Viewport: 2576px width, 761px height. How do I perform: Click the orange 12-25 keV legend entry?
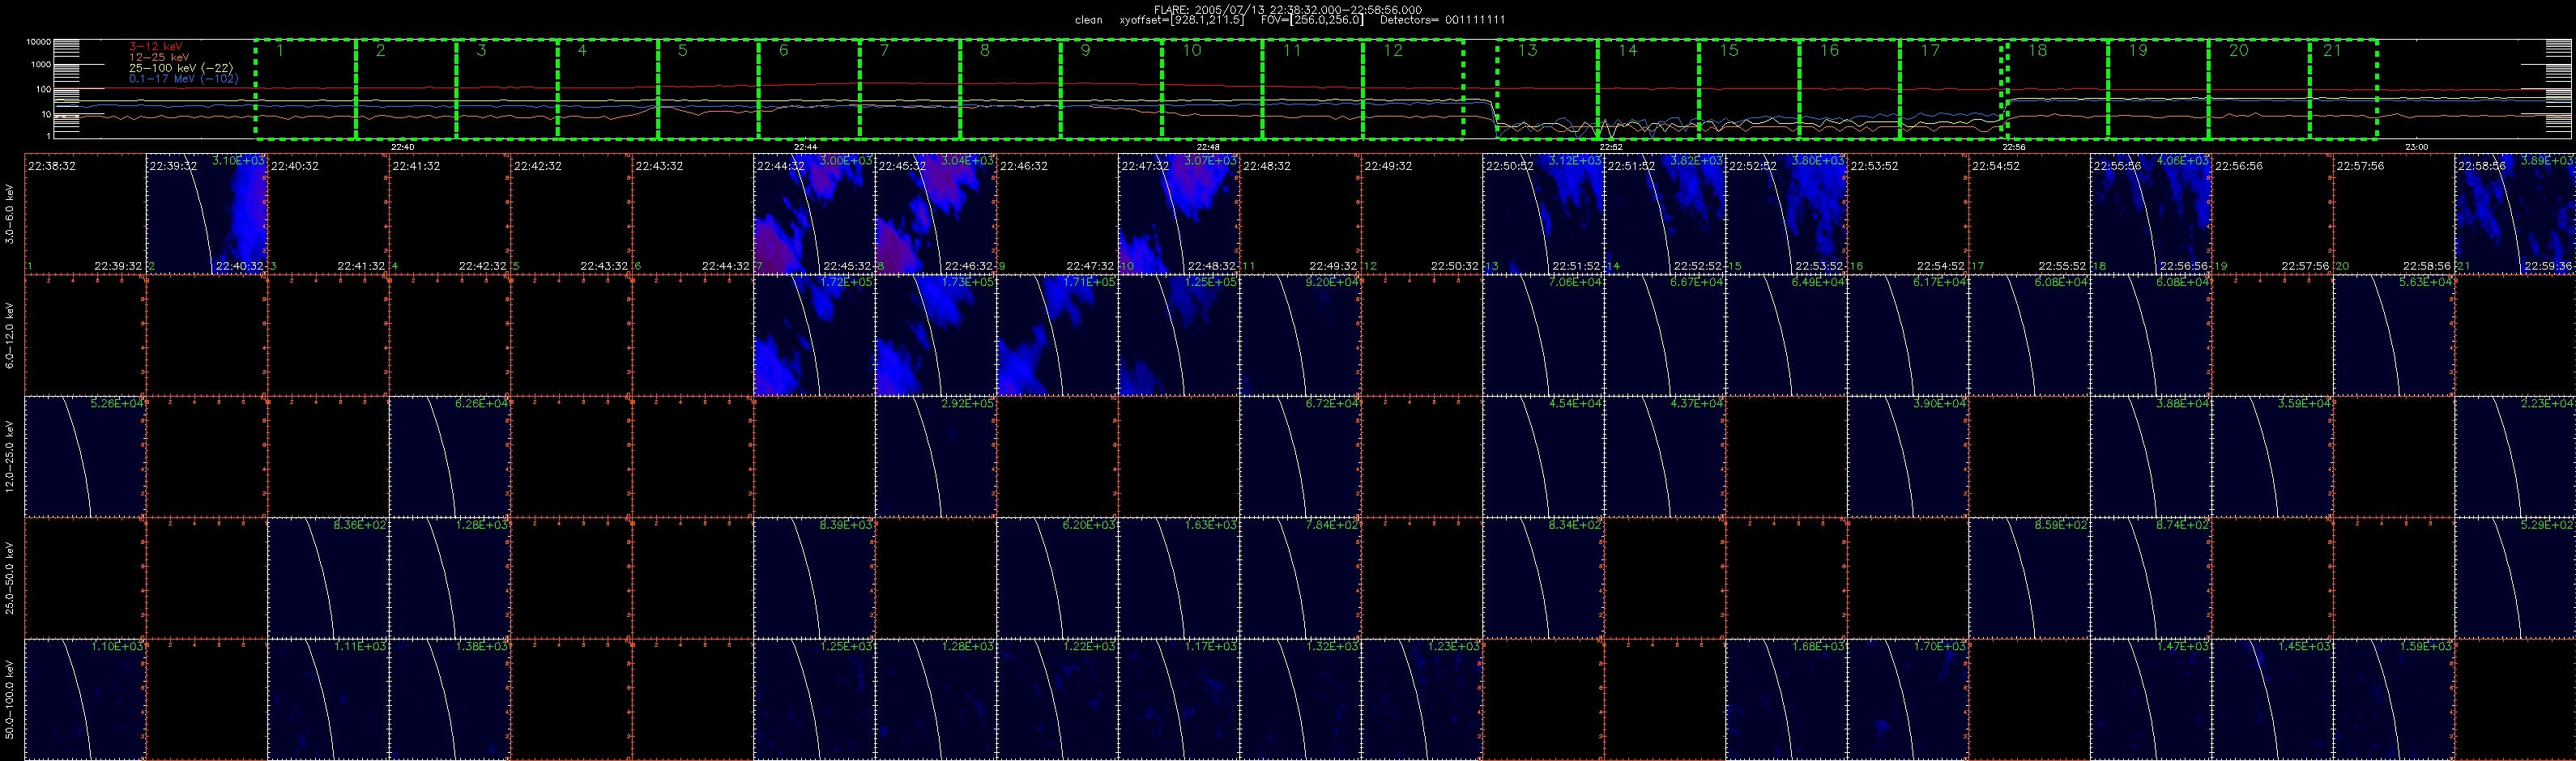click(159, 57)
